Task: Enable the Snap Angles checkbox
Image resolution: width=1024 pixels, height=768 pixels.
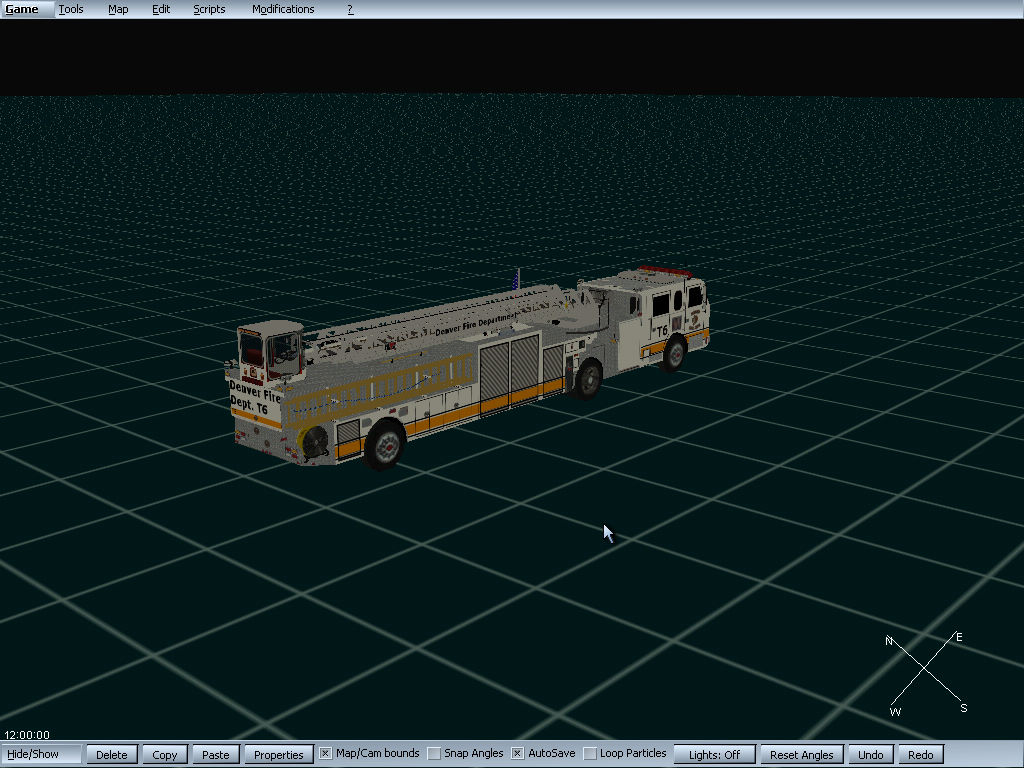Action: tap(434, 754)
